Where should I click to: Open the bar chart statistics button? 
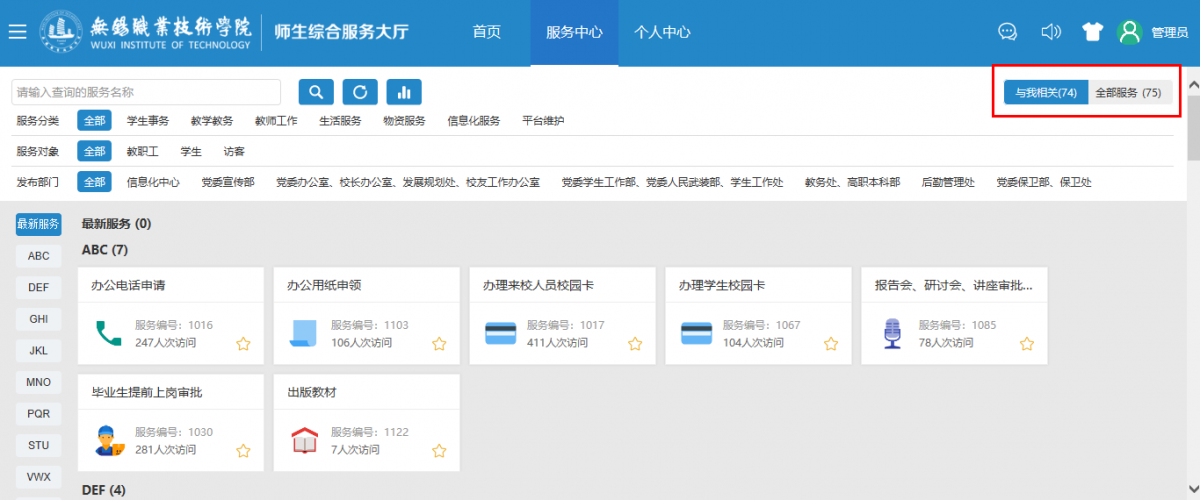(x=404, y=92)
